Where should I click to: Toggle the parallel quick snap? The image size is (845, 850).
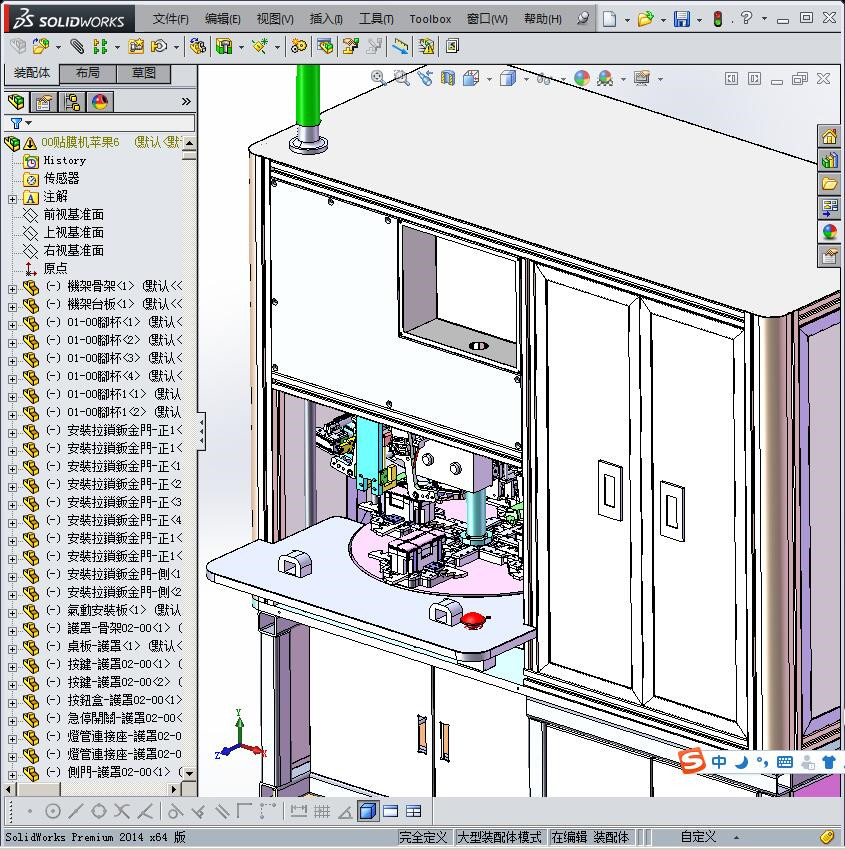pyautogui.click(x=222, y=812)
